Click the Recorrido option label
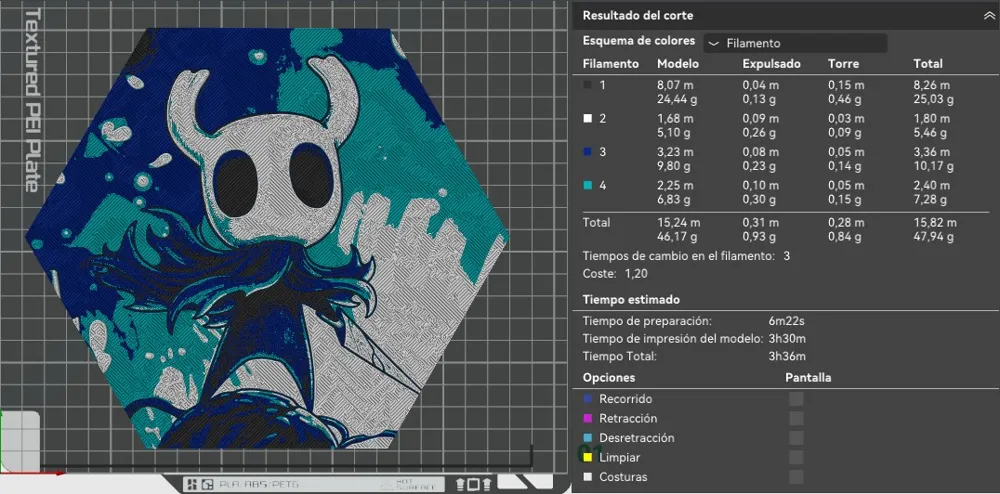Image resolution: width=1000 pixels, height=494 pixels. coord(626,399)
